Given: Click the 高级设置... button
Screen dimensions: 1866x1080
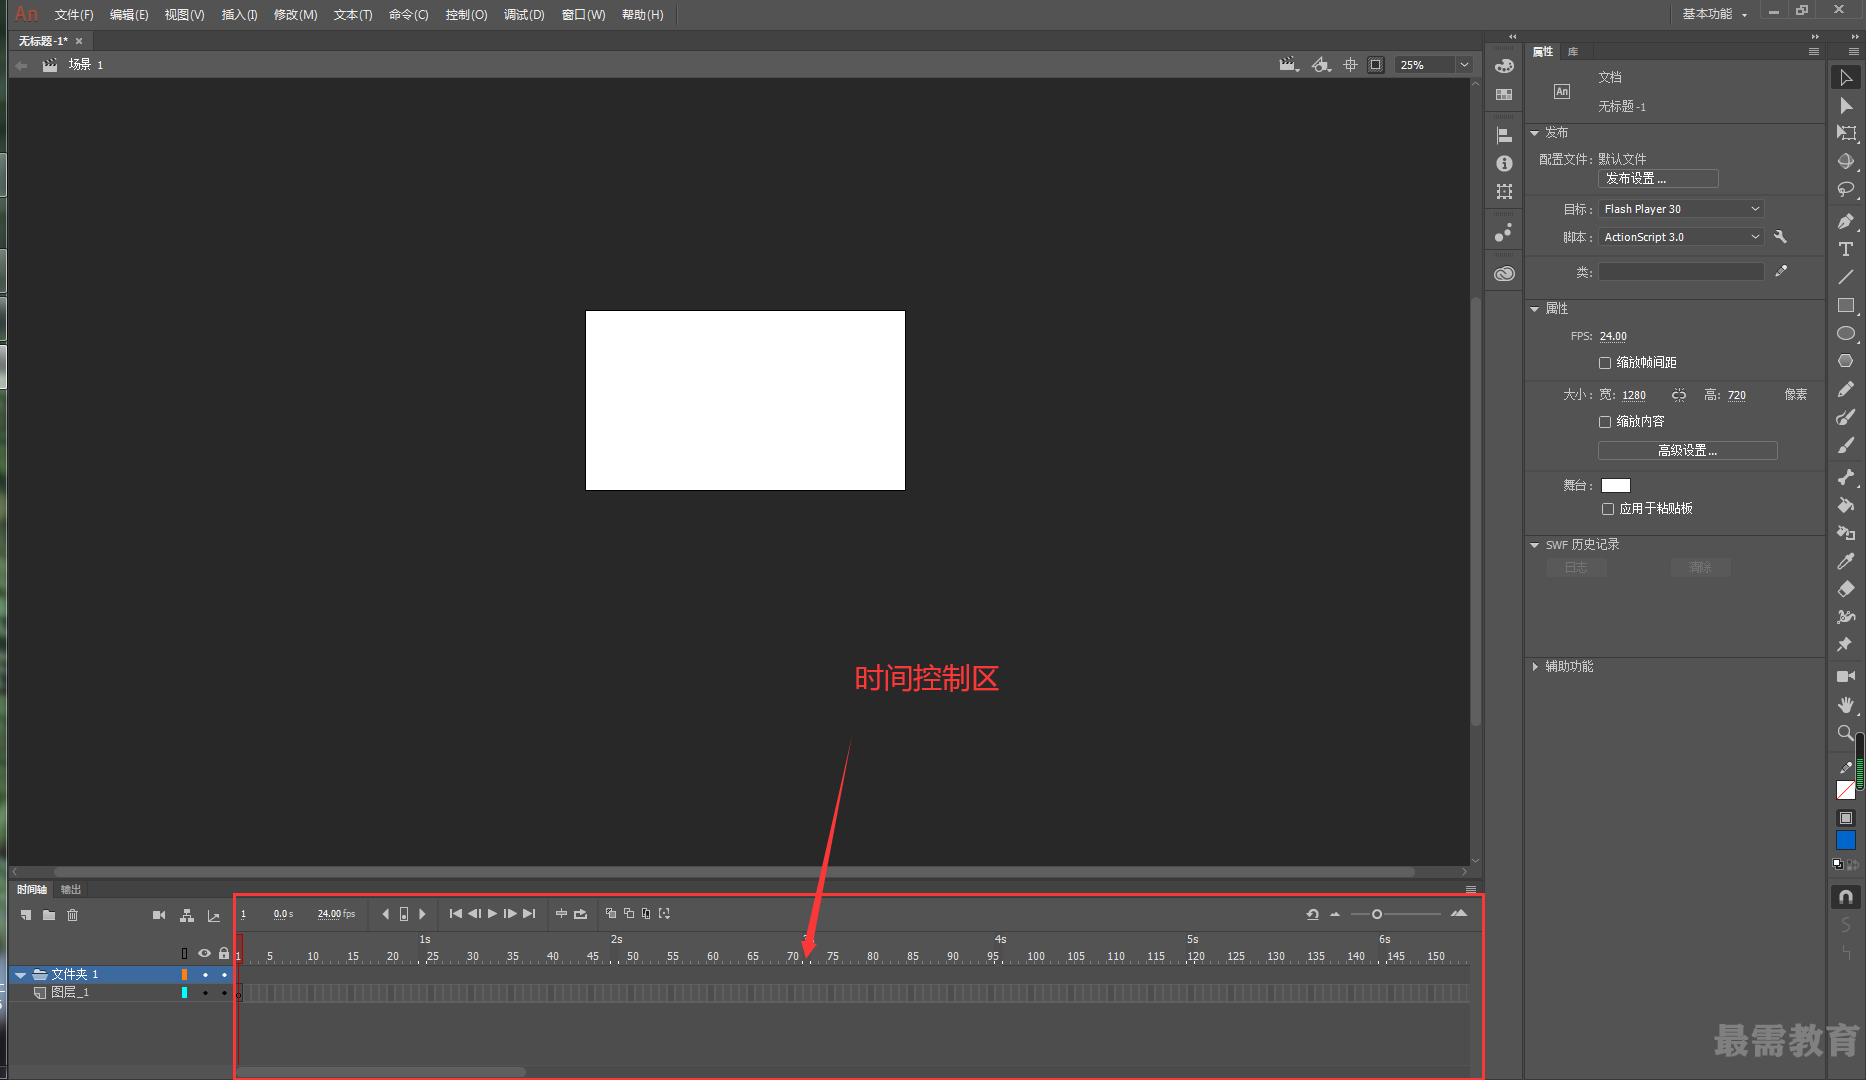Looking at the screenshot, I should (1687, 451).
